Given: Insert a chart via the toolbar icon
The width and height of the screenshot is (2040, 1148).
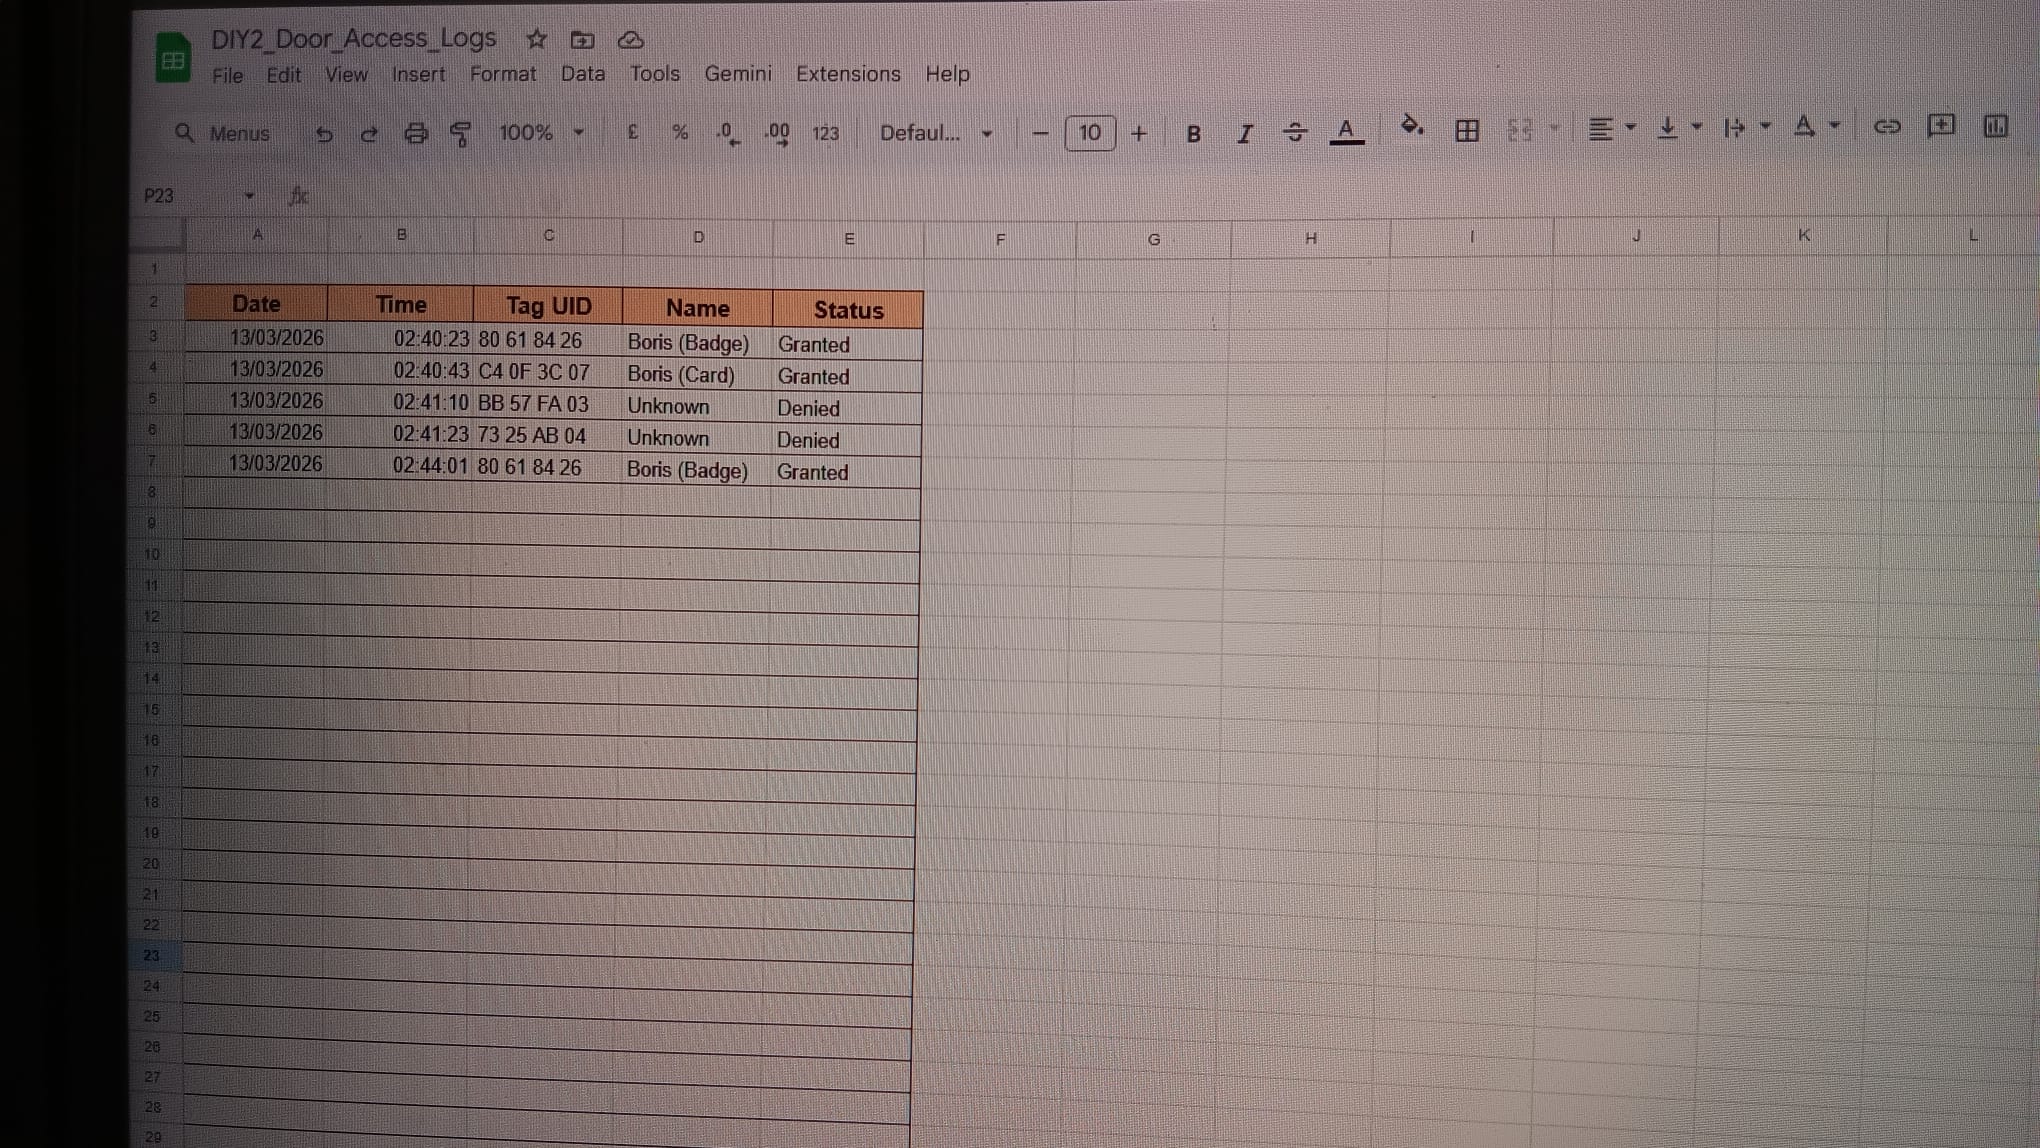Looking at the screenshot, I should tap(1994, 128).
